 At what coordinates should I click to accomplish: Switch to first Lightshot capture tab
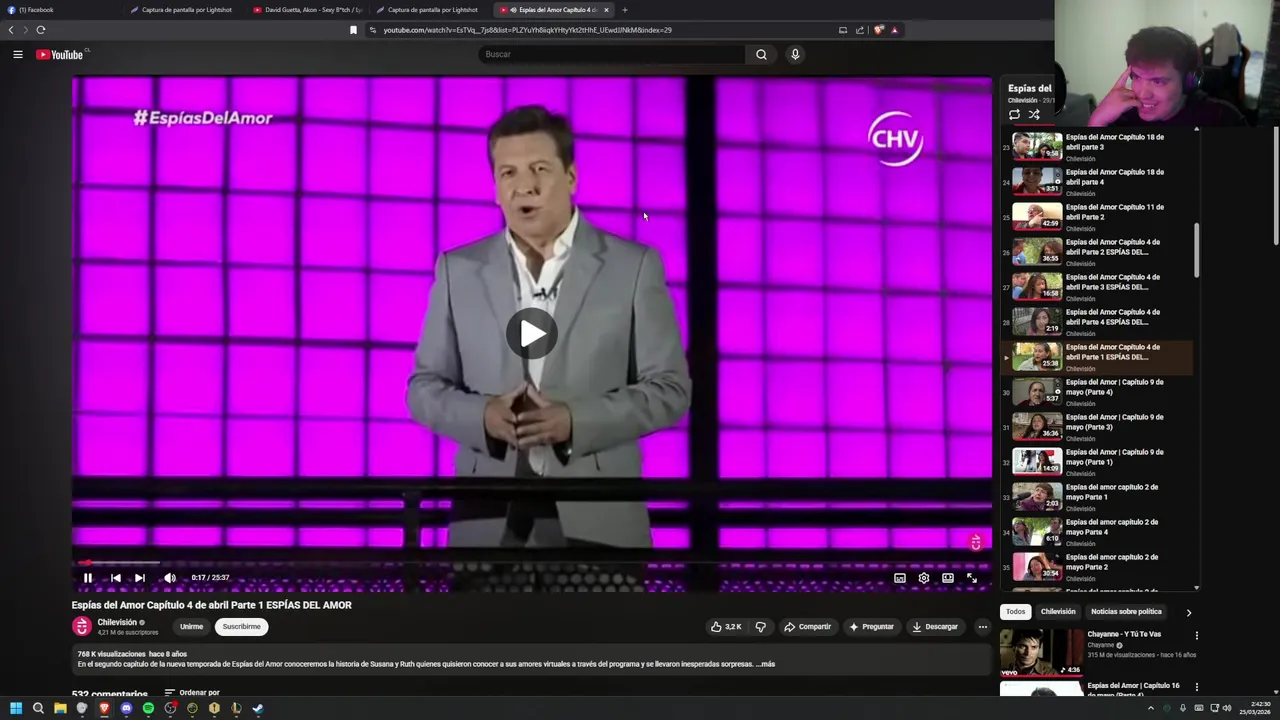185,10
